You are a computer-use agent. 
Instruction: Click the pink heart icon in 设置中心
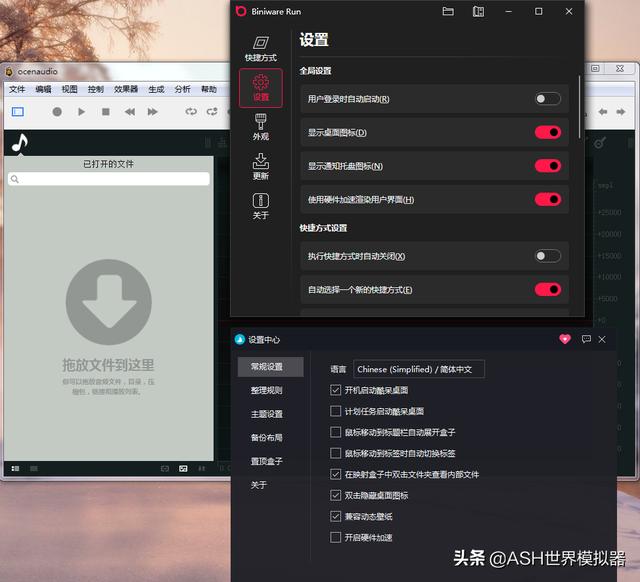coord(564,339)
